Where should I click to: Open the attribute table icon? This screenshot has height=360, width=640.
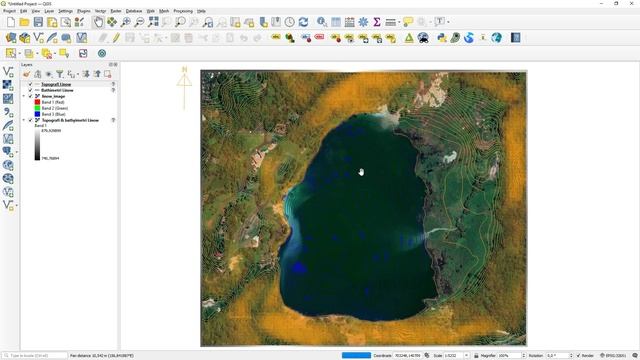pyautogui.click(x=336, y=22)
